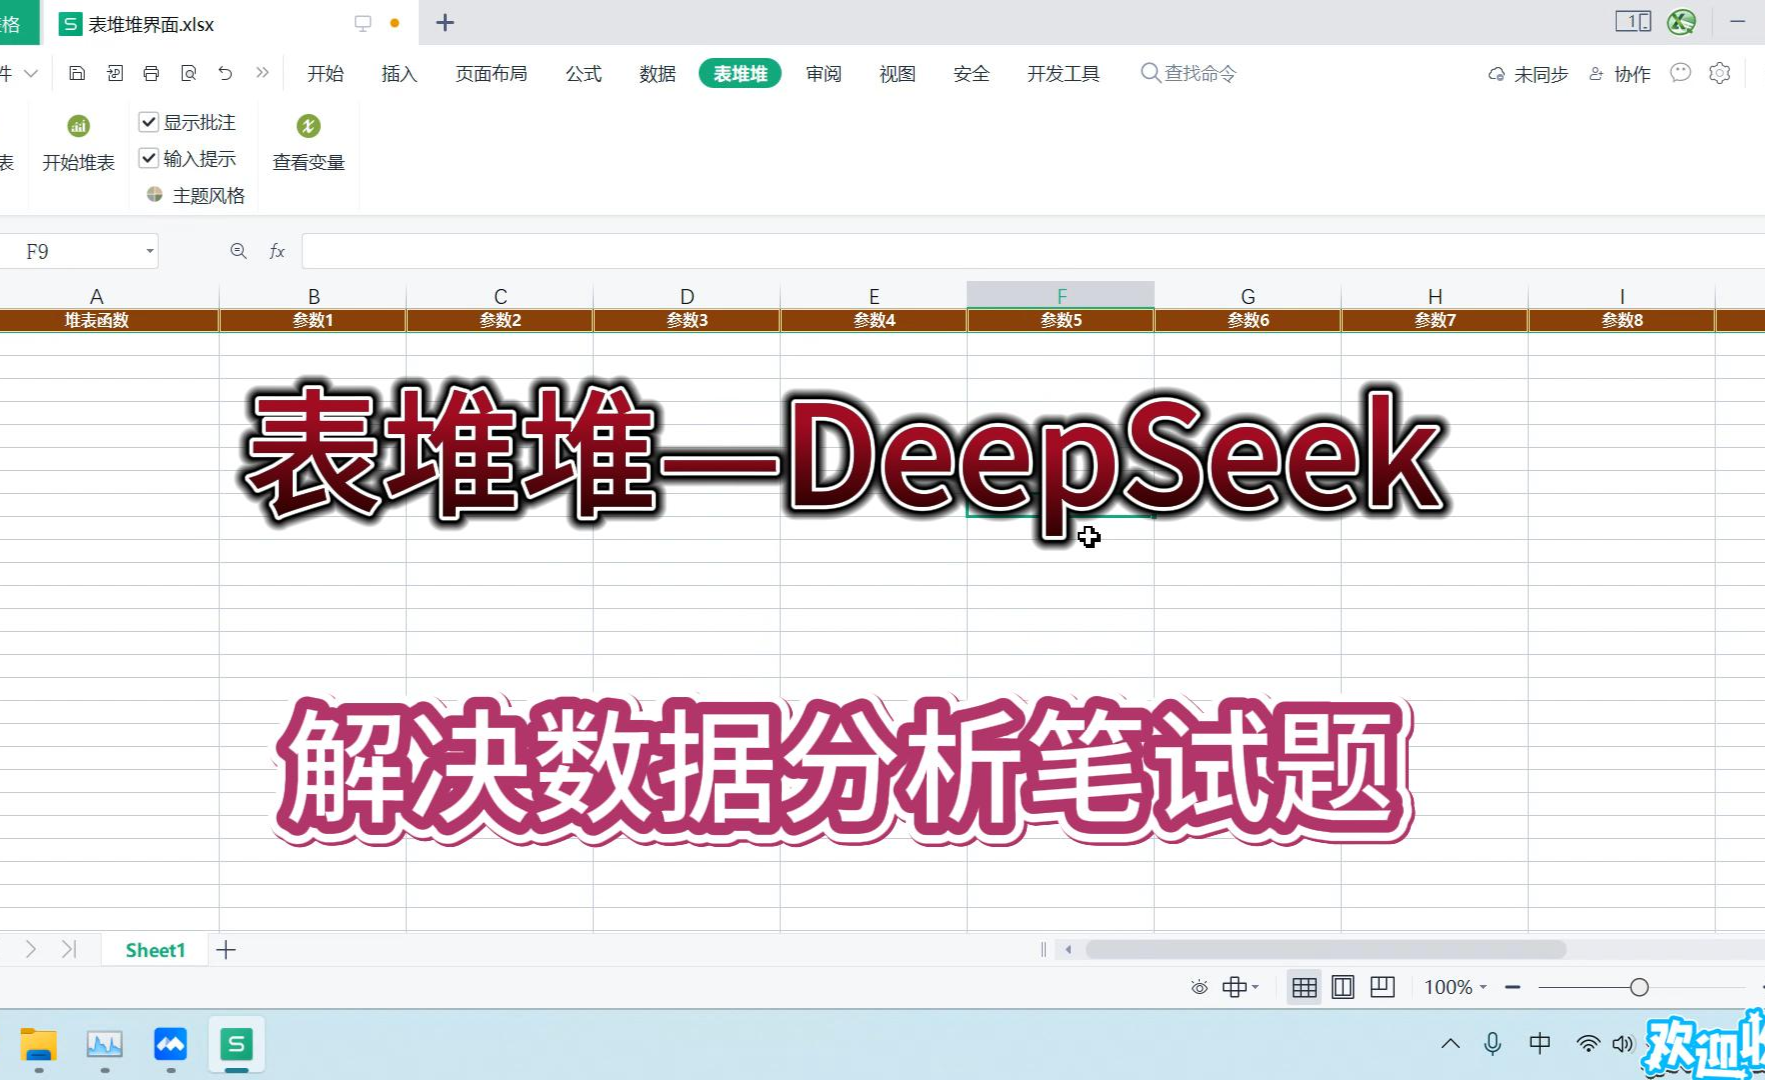This screenshot has width=1765, height=1080.
Task: Click the Print Preview icon
Action: [188, 72]
